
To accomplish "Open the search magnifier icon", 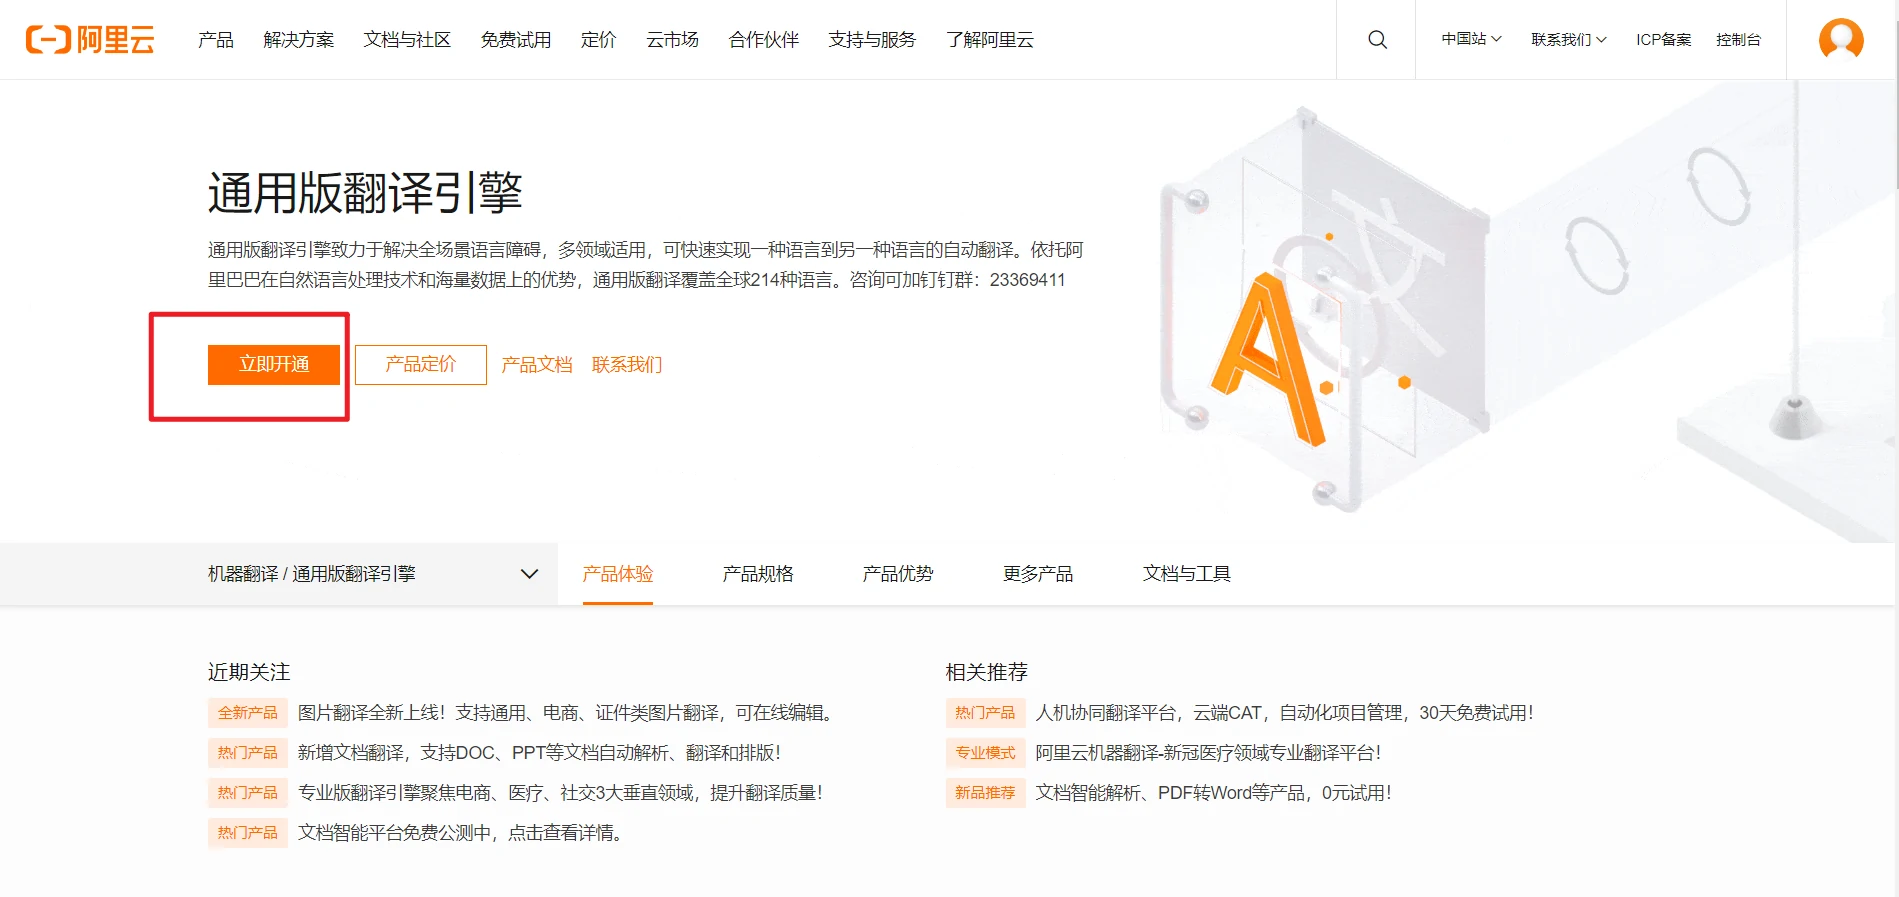I will [1377, 40].
